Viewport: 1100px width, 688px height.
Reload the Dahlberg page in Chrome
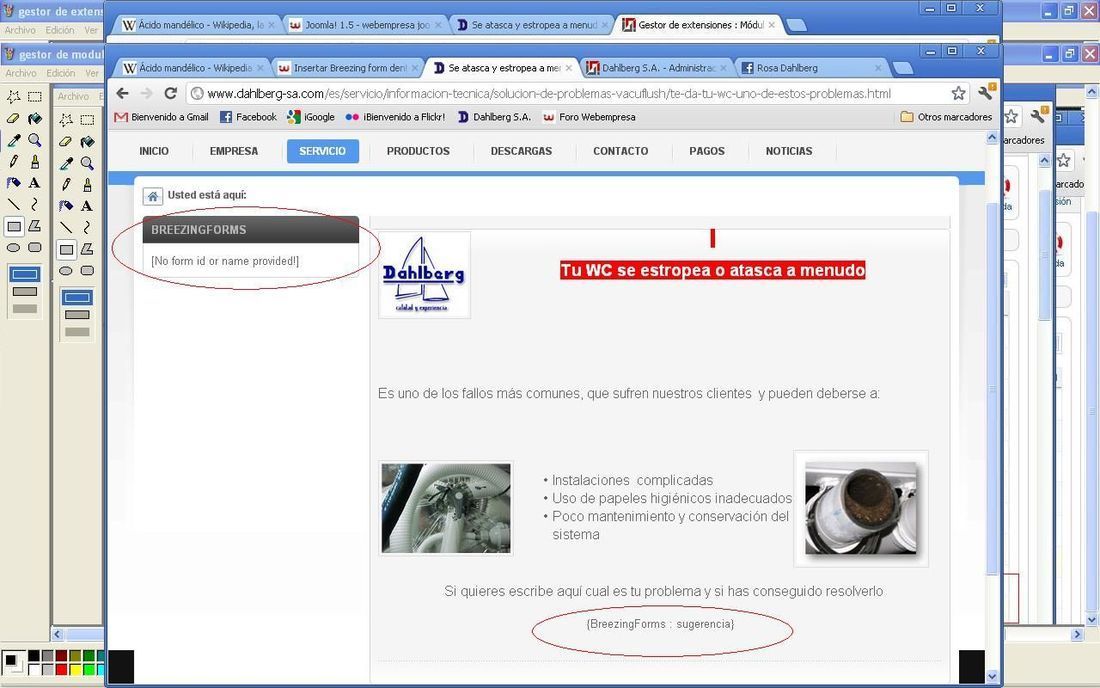[170, 93]
